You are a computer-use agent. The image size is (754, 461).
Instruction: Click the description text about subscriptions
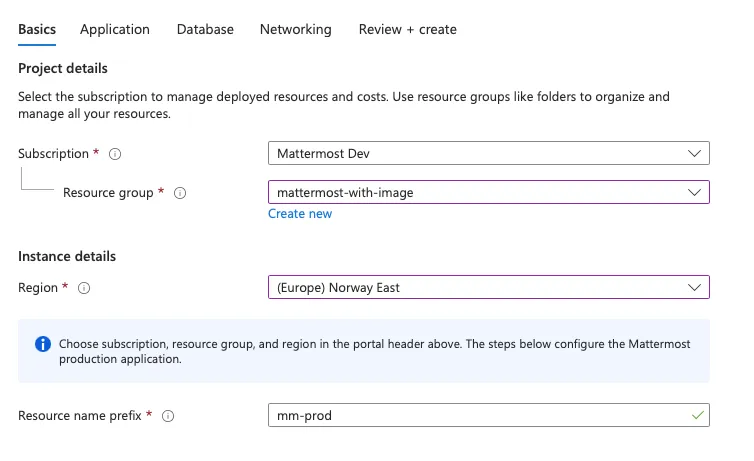point(344,105)
